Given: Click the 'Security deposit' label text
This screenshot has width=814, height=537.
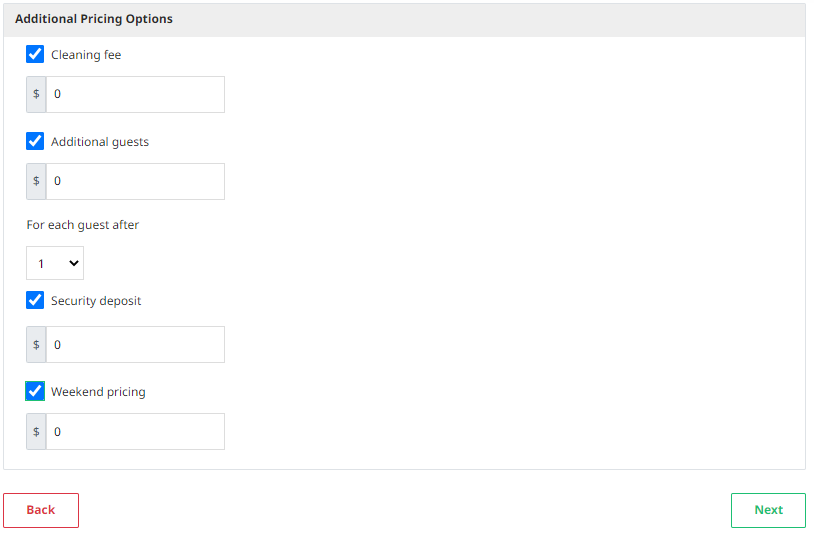Looking at the screenshot, I should point(96,301).
